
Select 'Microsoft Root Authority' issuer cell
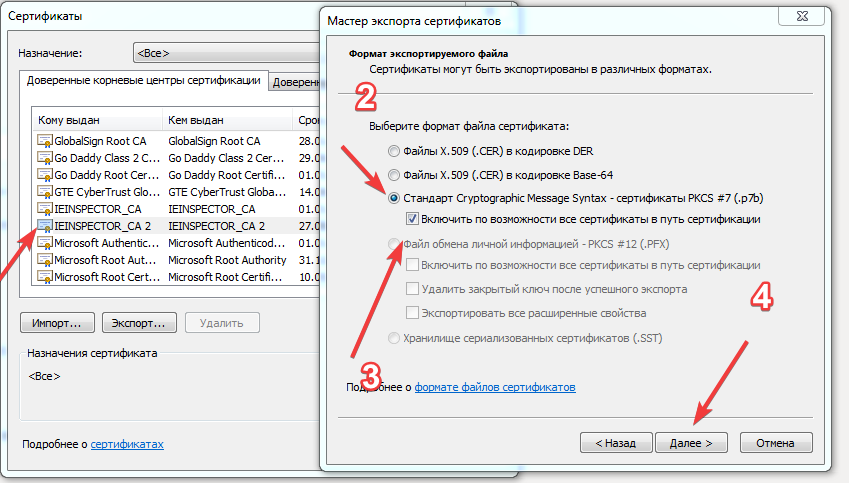tap(227, 260)
